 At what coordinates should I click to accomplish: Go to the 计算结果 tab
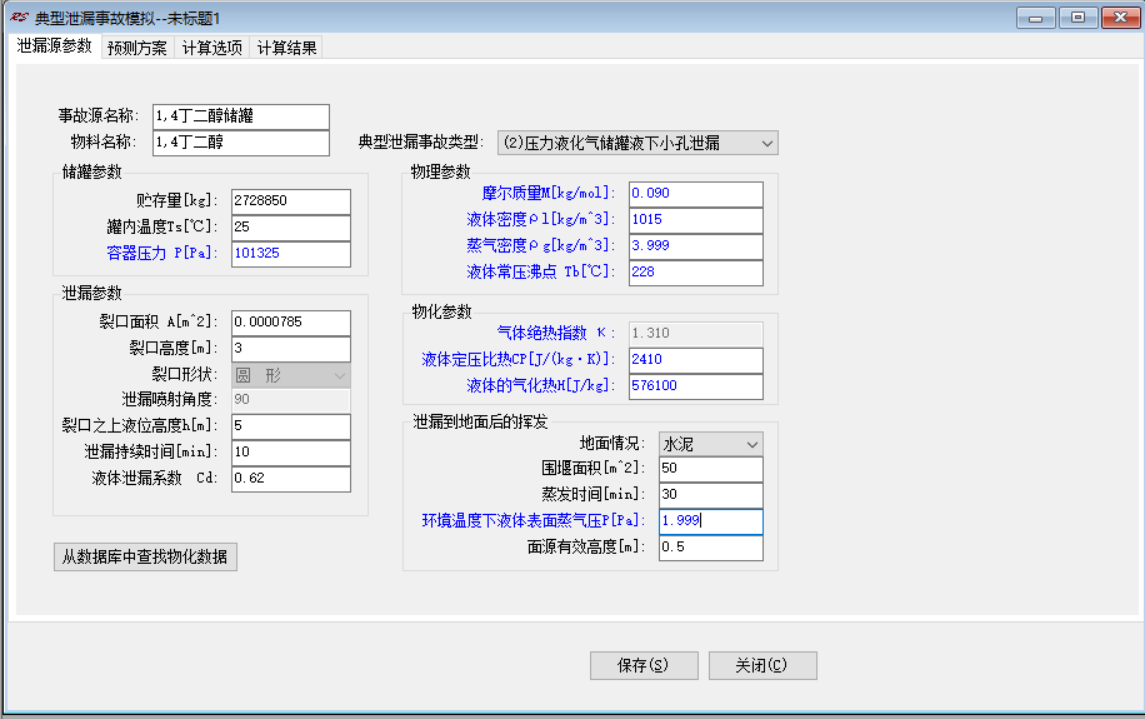287,48
